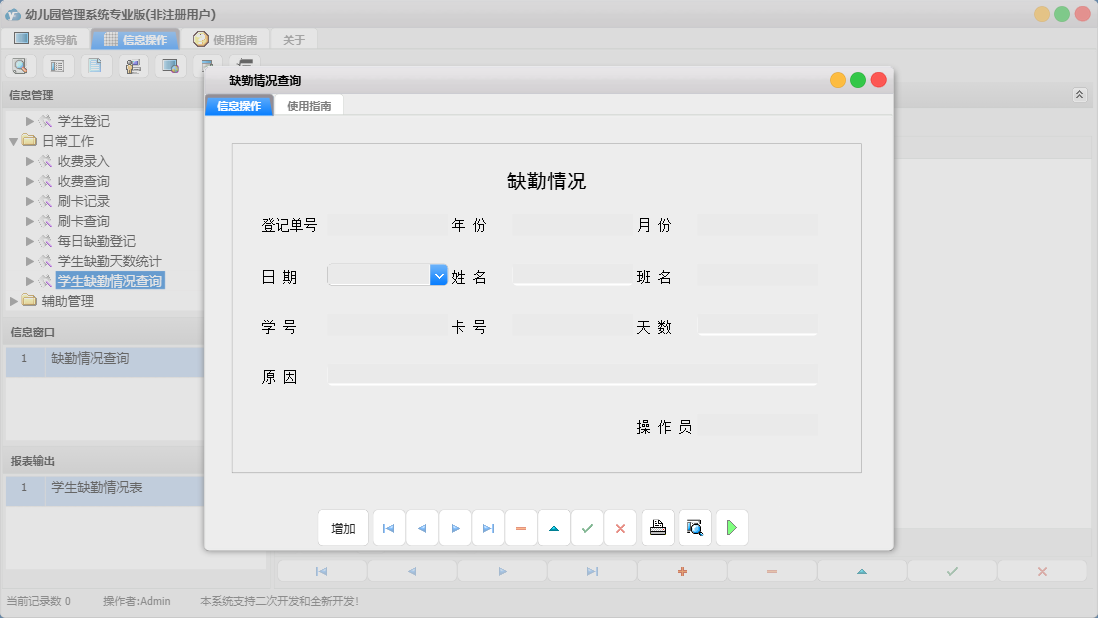Switch to the 系统导航 tab
The height and width of the screenshot is (618, 1098).
click(46, 39)
